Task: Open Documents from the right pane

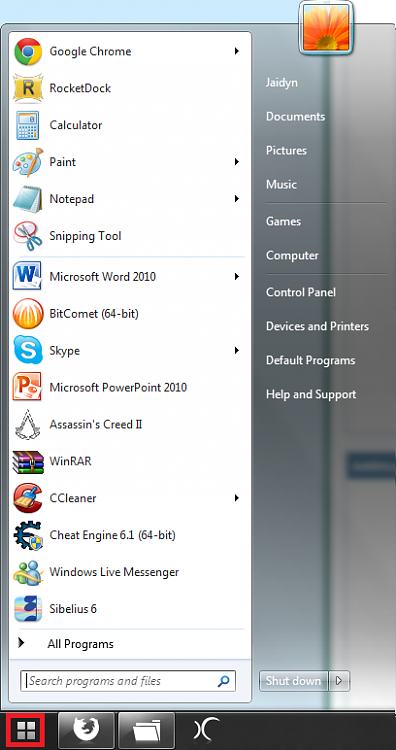Action: coord(295,116)
